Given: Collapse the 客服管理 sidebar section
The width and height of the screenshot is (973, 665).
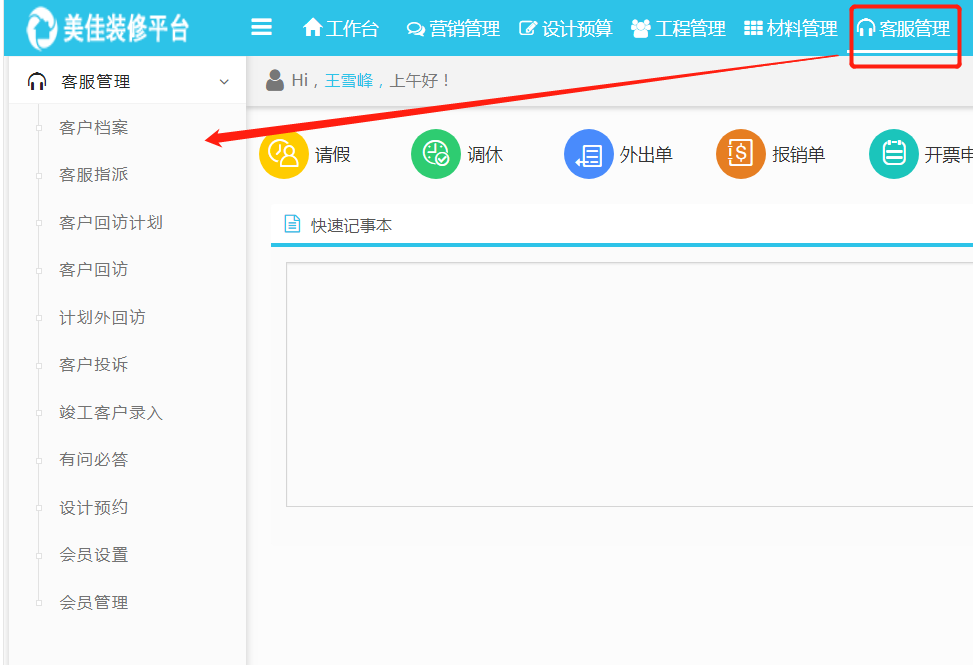Looking at the screenshot, I should point(224,81).
